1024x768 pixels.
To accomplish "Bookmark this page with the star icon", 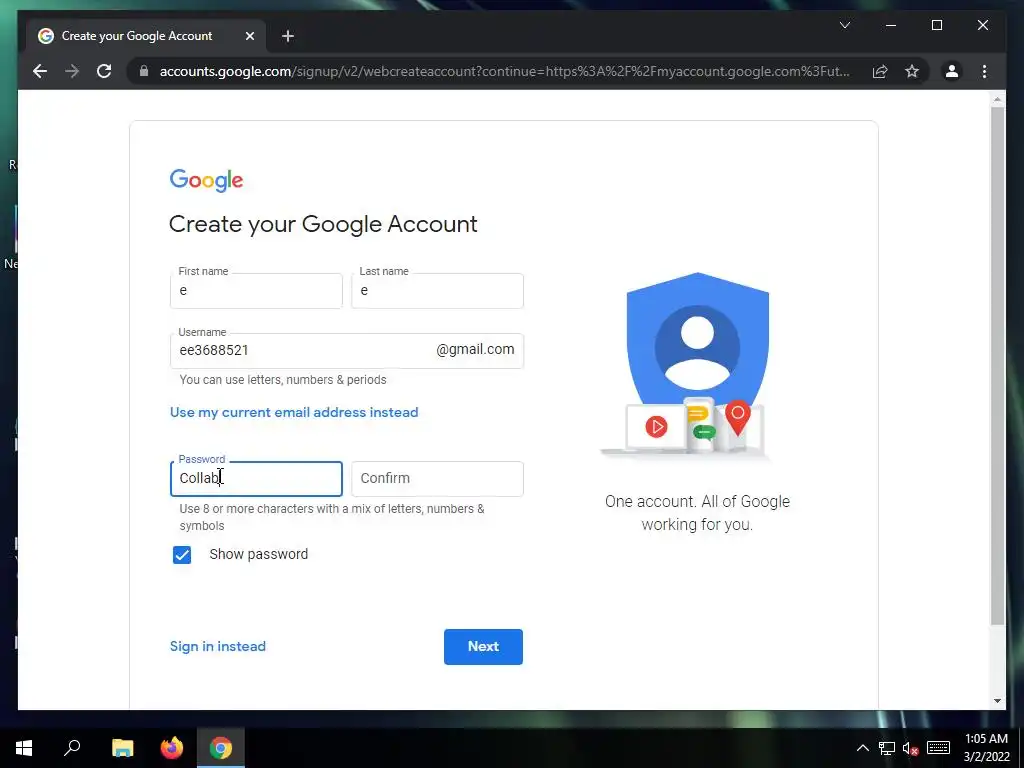I will pyautogui.click(x=912, y=71).
